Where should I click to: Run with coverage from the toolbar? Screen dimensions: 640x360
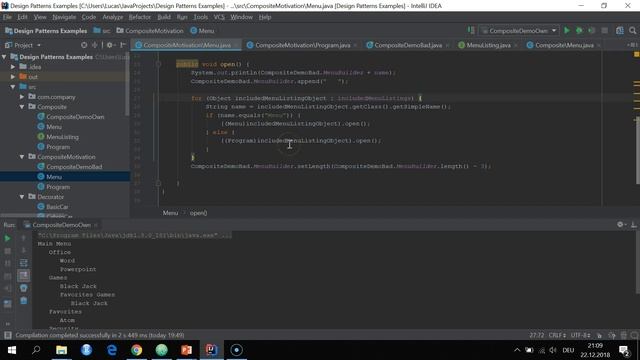pos(591,31)
